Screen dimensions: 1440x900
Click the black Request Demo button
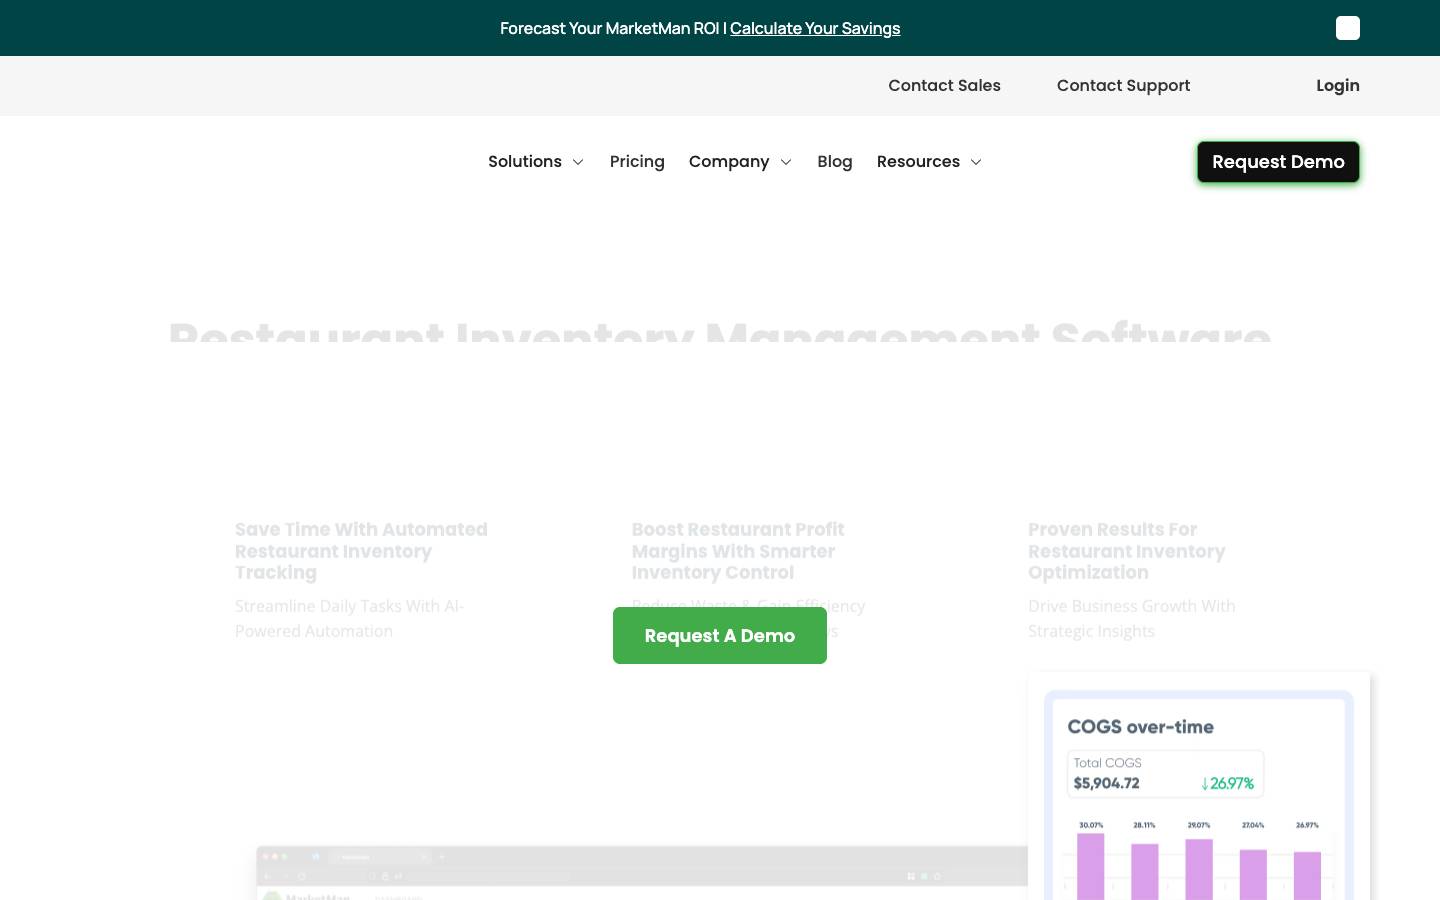point(1278,162)
